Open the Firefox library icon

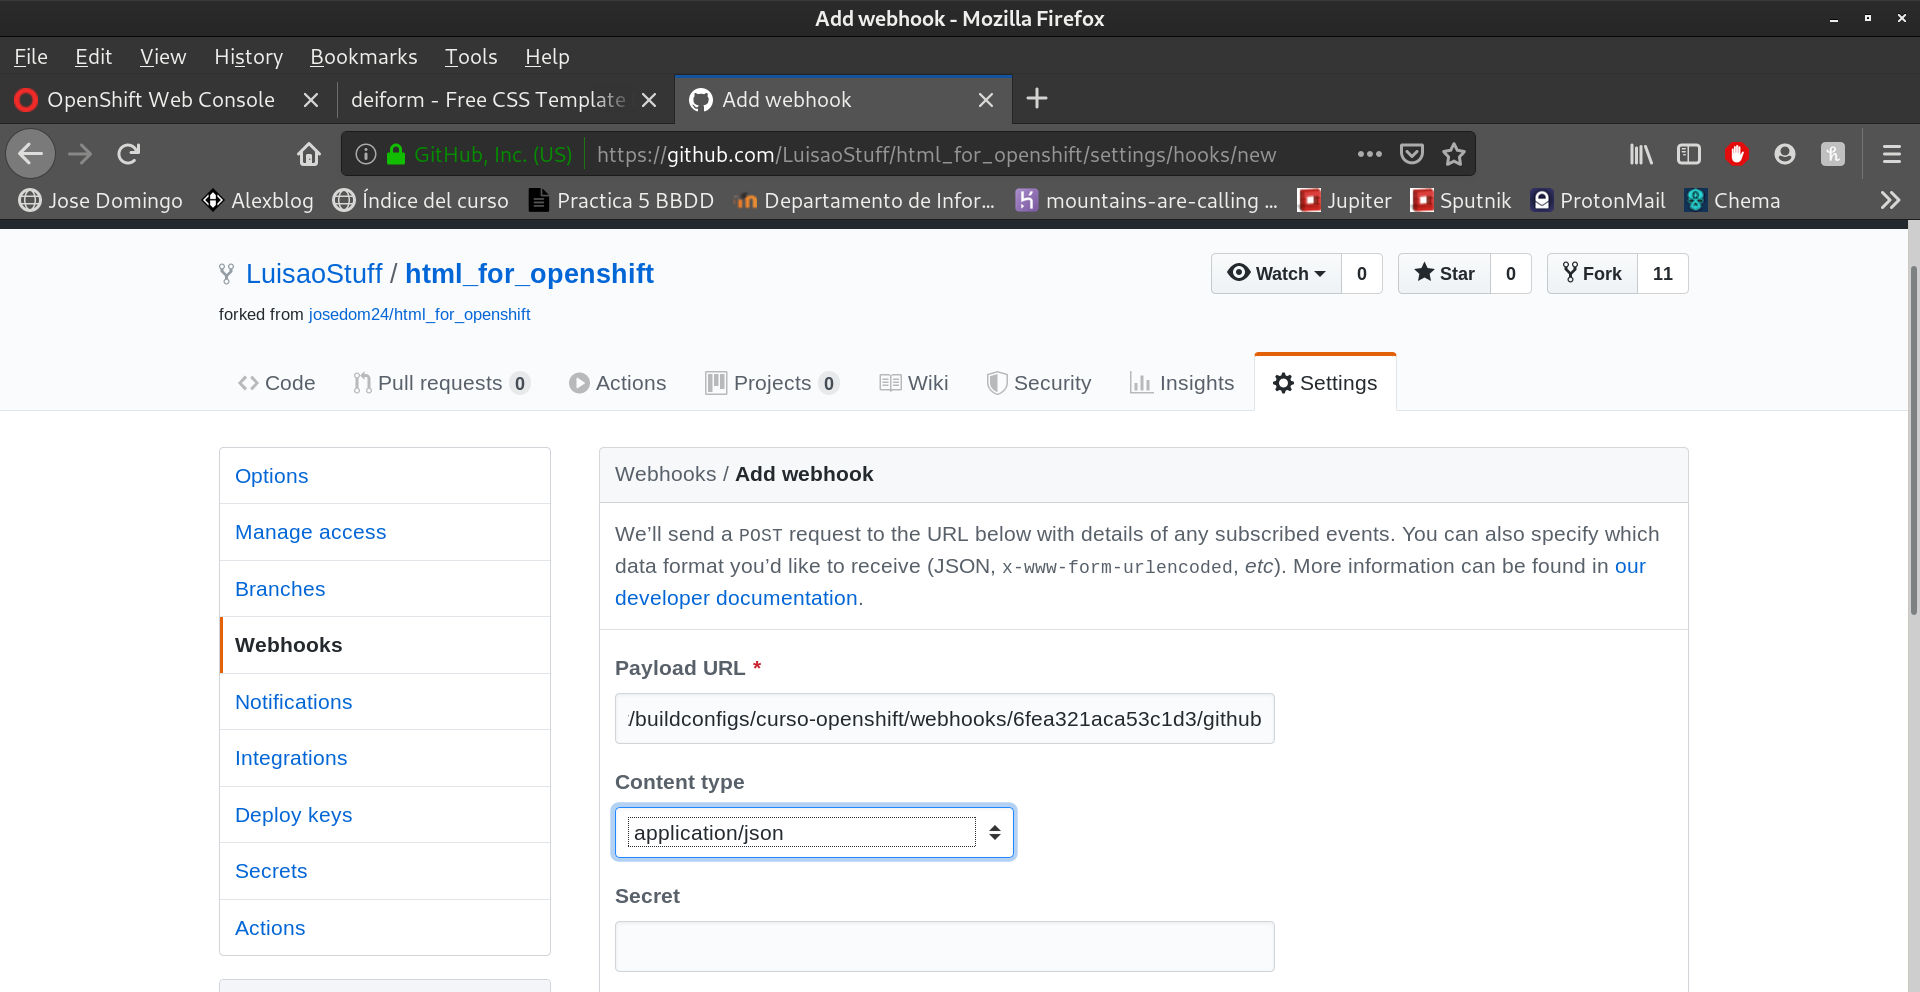1641,154
